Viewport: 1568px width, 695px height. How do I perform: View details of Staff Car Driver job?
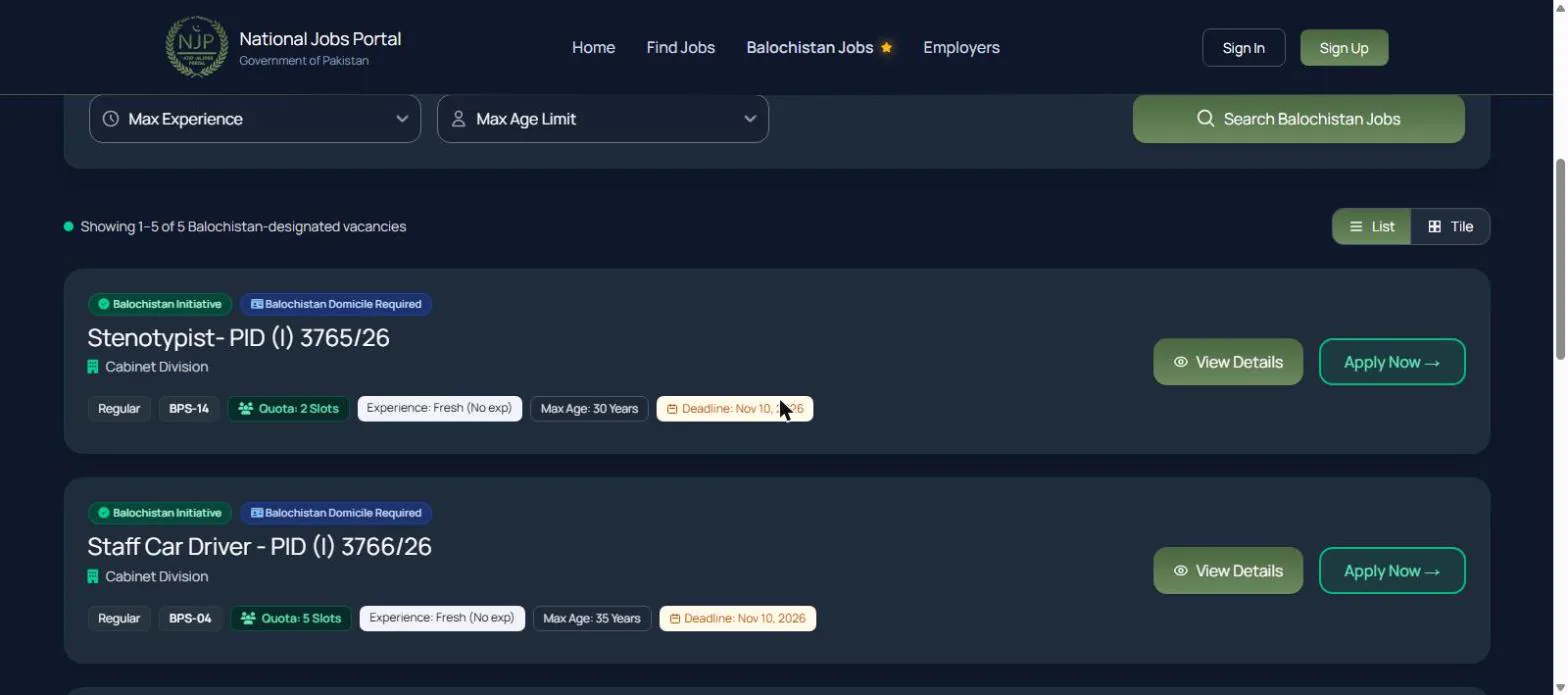coord(1228,571)
